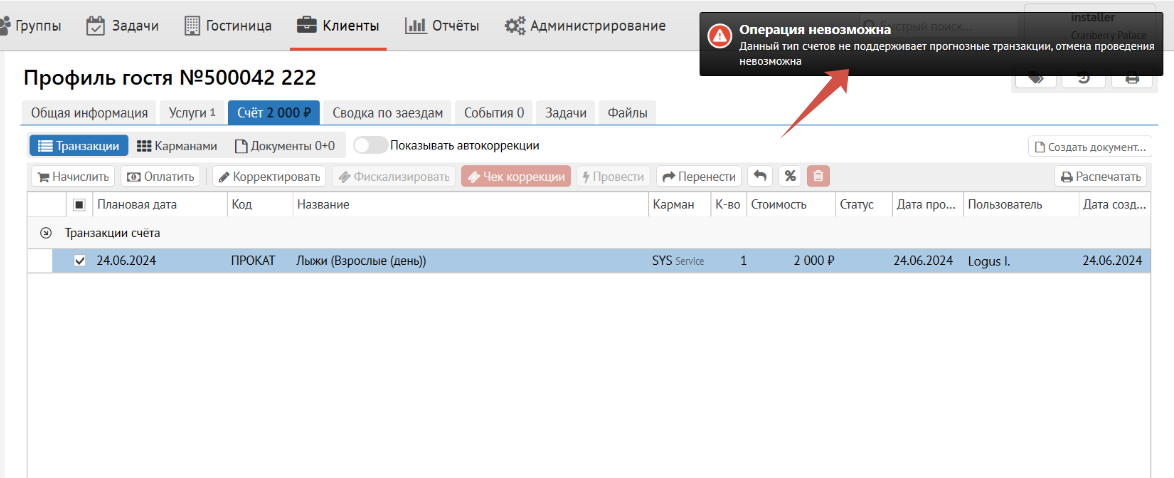Open События 0 tab
Viewport: 1174px width, 478px height.
coord(493,113)
